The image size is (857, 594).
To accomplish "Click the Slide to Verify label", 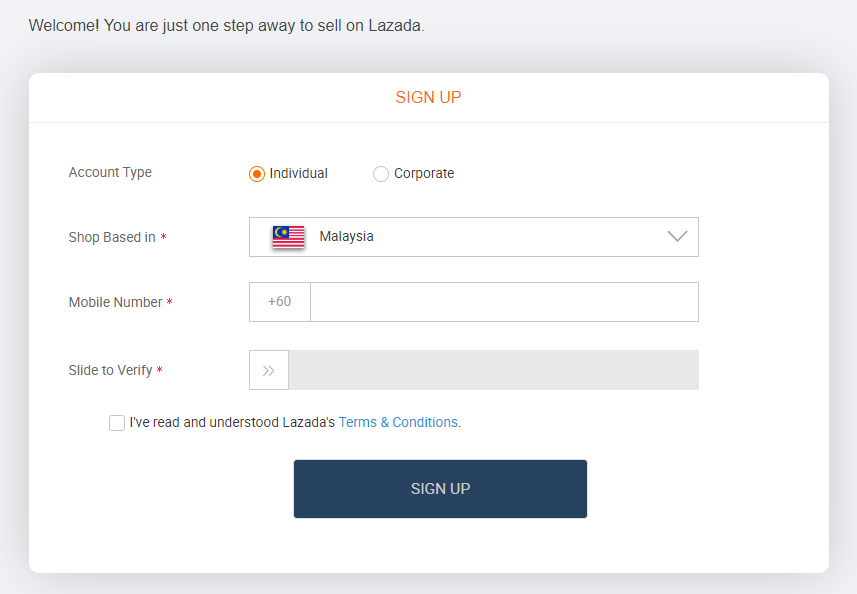I will click(110, 370).
